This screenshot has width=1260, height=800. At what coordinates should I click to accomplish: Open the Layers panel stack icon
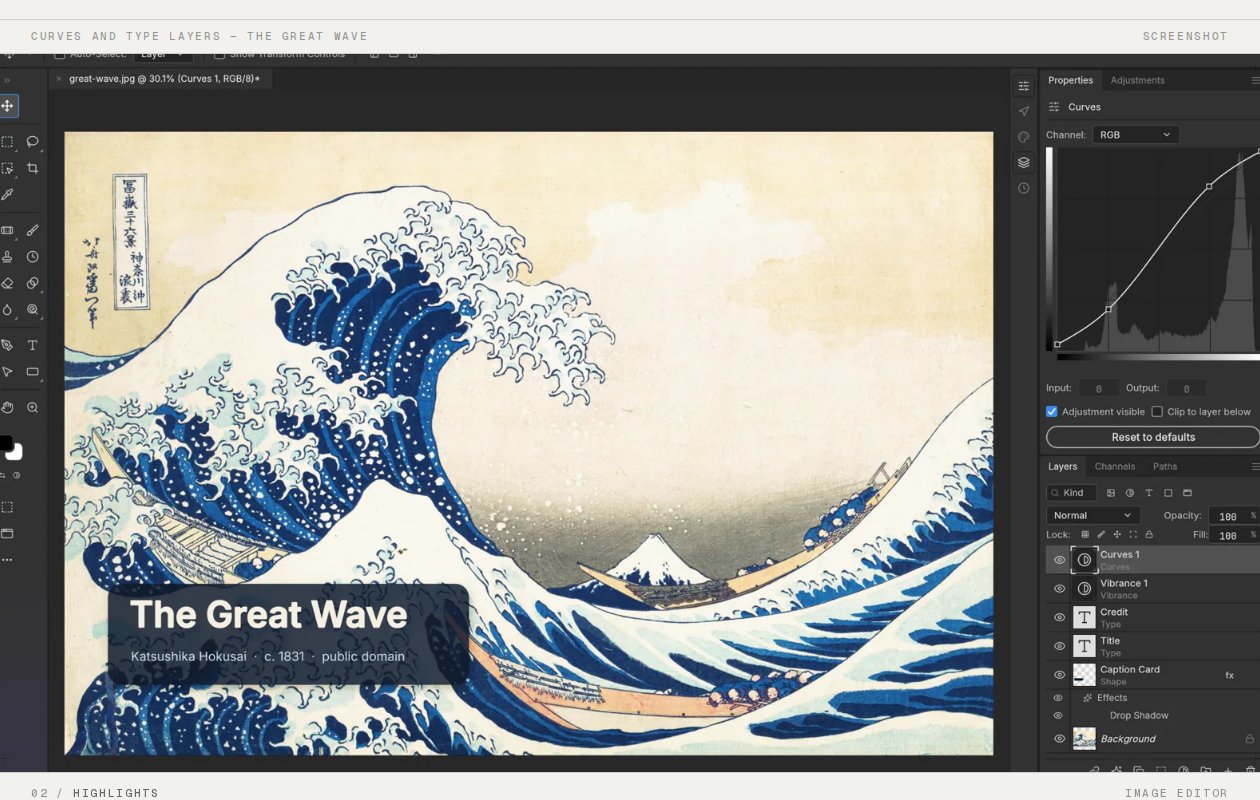[1023, 162]
